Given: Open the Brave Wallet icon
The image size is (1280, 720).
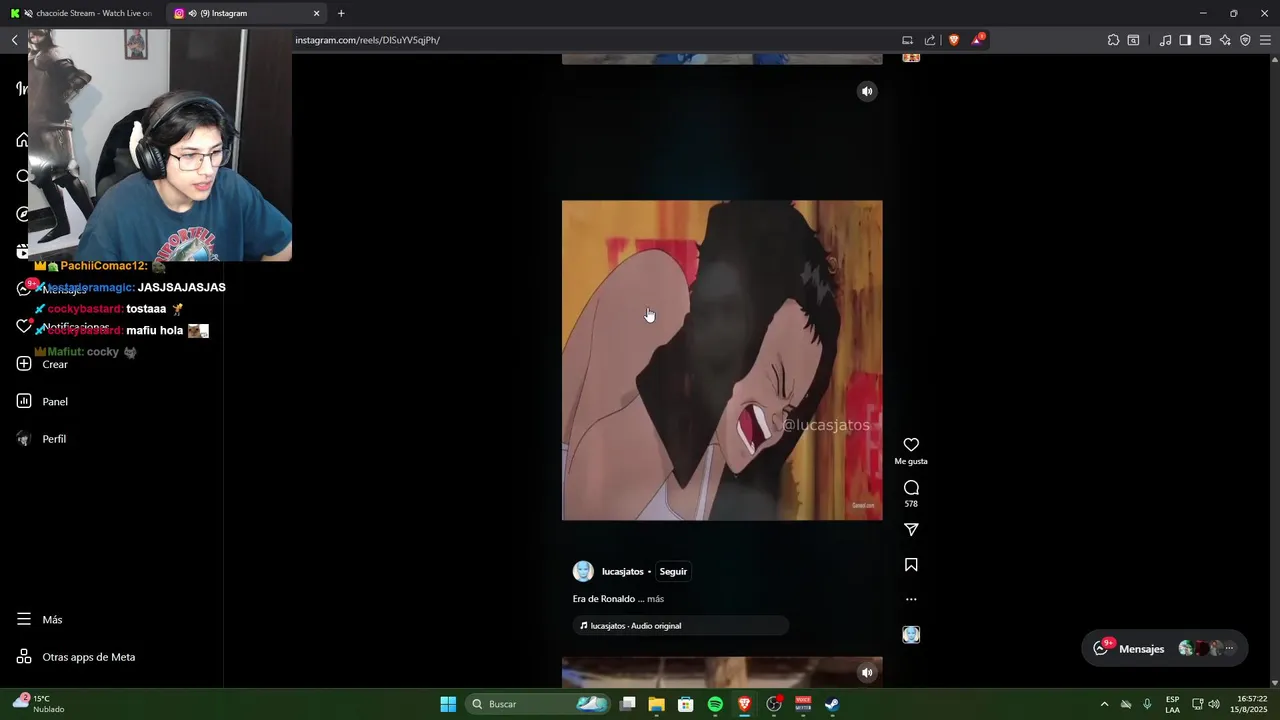Looking at the screenshot, I should [1205, 40].
